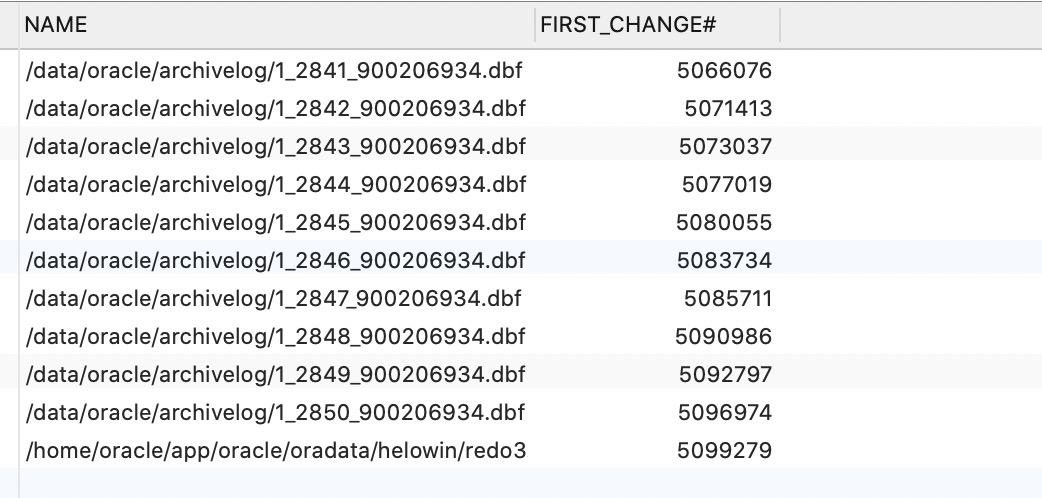1042x498 pixels.
Task: Click the 5096974 change number cell
Action: click(x=724, y=413)
